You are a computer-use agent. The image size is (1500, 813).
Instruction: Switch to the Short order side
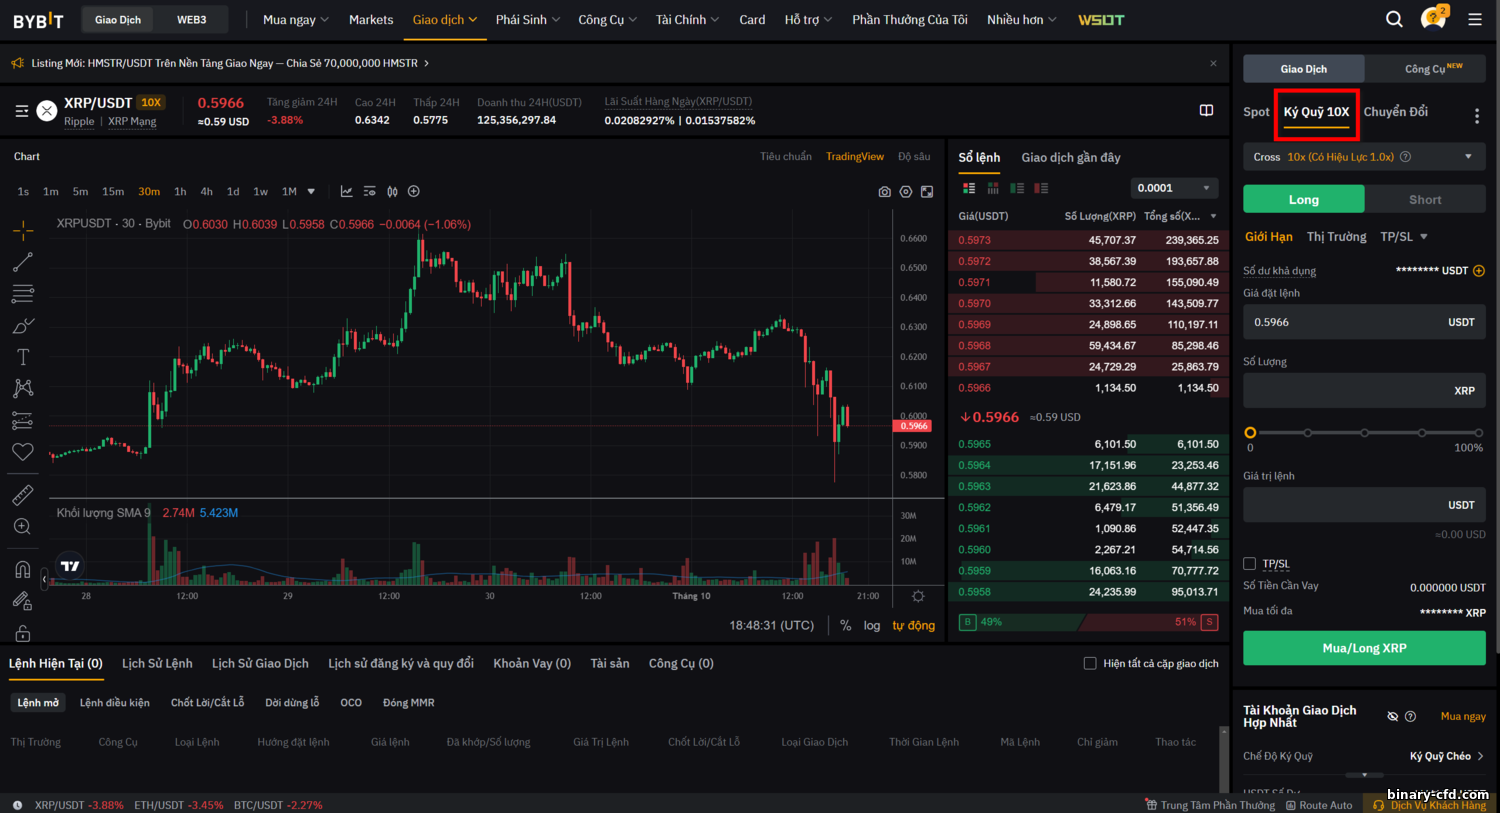1425,199
